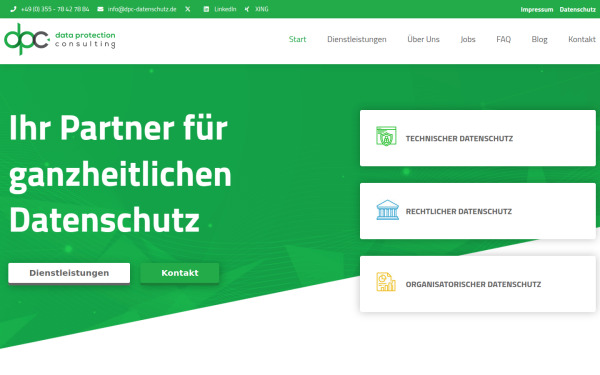
Task: Open the Blog navigation item
Action: point(540,39)
